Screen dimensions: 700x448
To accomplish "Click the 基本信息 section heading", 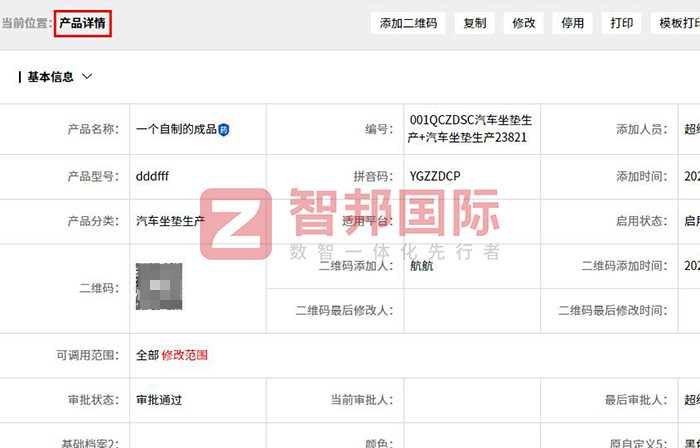I will coord(50,77).
